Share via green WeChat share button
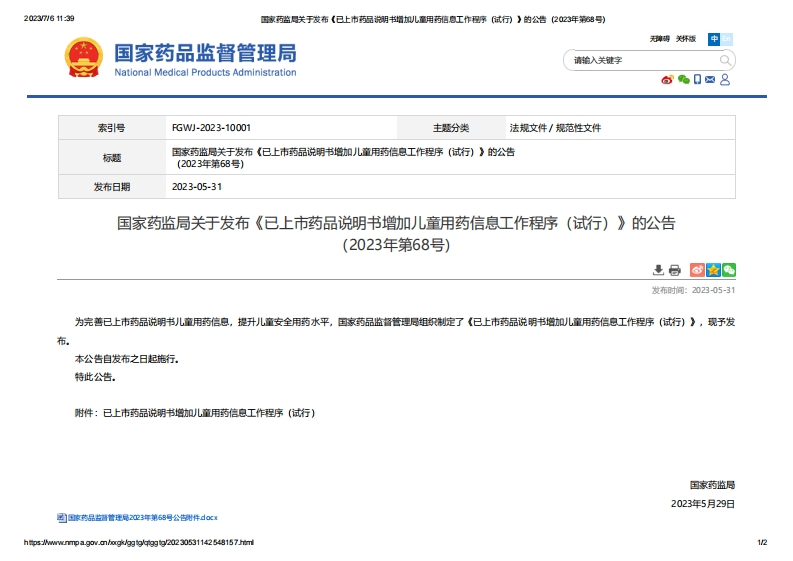 click(x=729, y=270)
